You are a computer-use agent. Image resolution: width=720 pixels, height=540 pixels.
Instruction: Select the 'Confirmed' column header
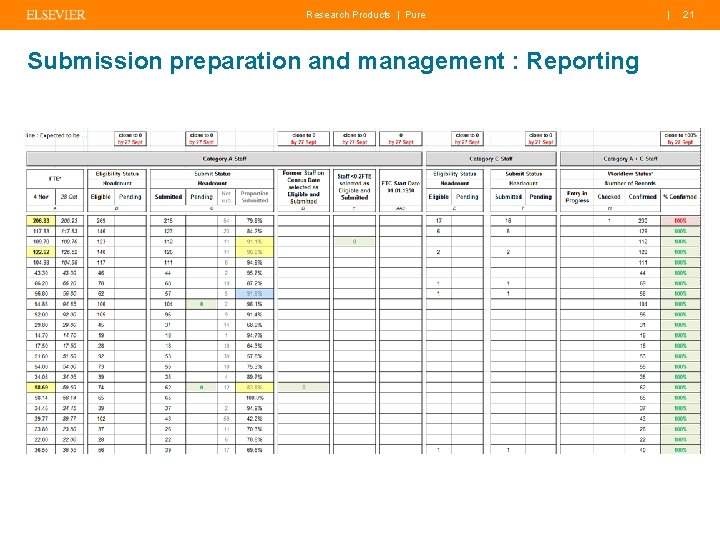pyautogui.click(x=642, y=197)
